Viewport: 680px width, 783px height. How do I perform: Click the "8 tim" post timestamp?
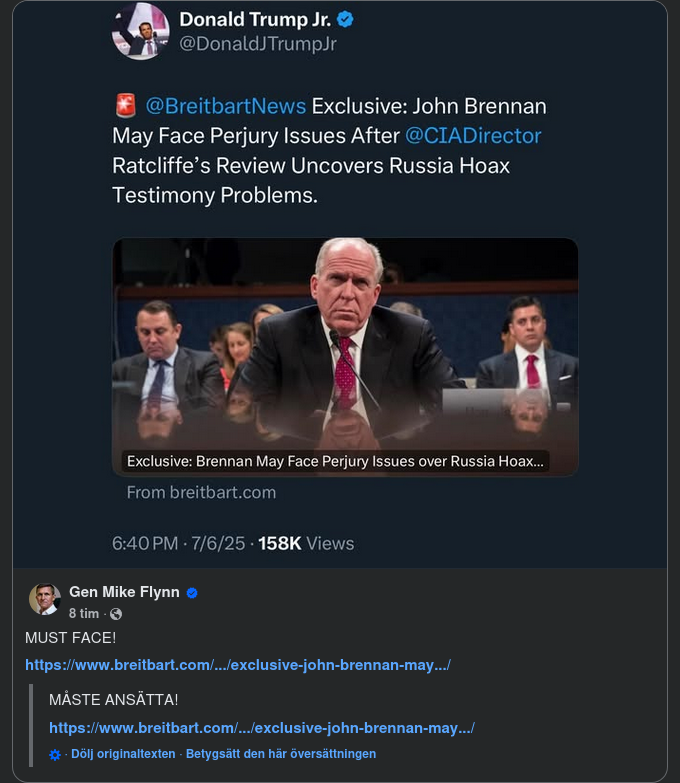[84, 614]
